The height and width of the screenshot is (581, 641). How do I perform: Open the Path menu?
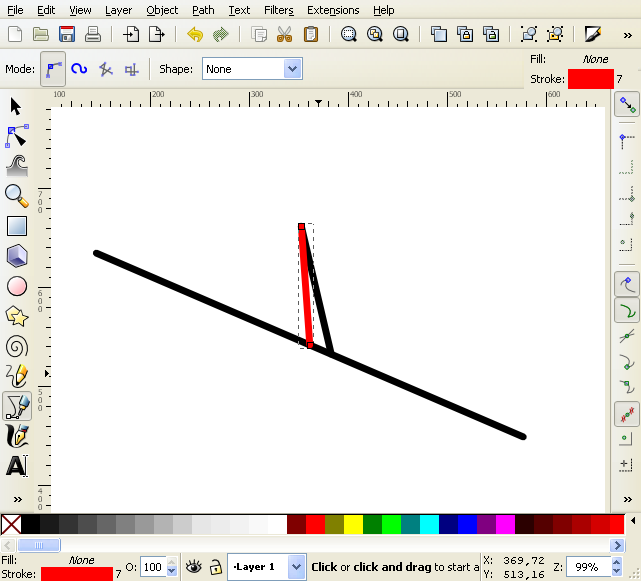coord(203,10)
